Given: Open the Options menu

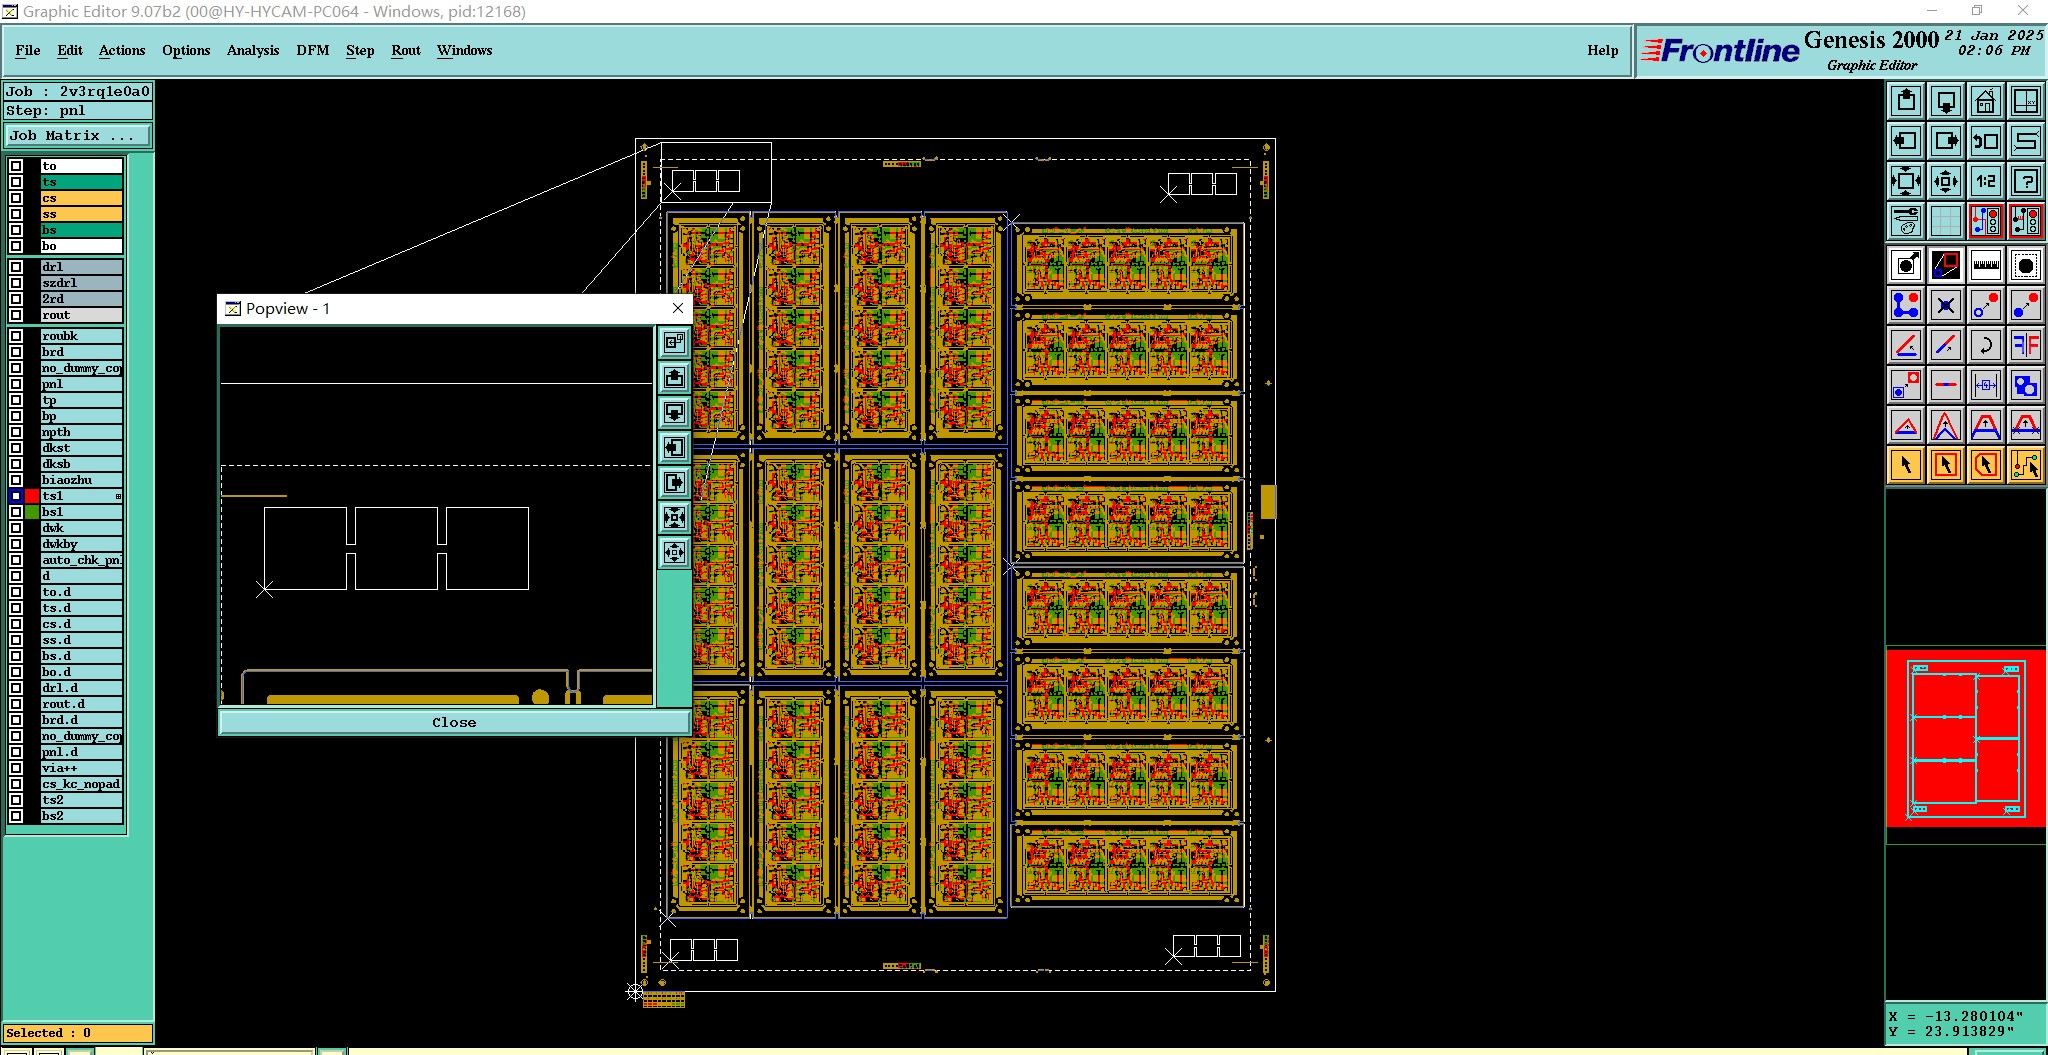Looking at the screenshot, I should point(186,50).
